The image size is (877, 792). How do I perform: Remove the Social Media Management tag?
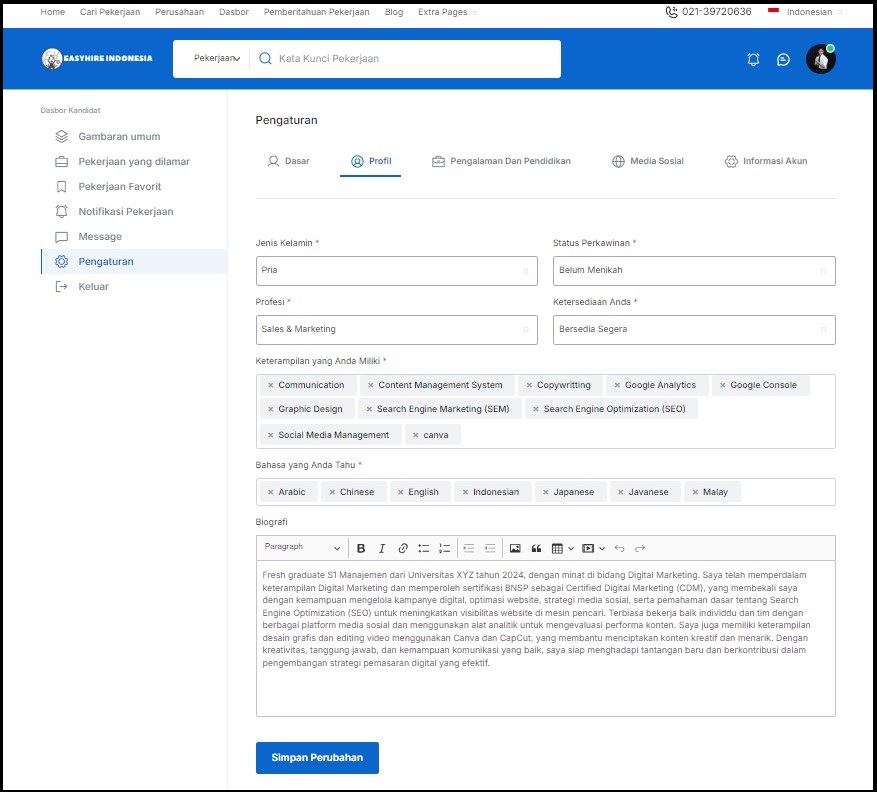tap(270, 435)
